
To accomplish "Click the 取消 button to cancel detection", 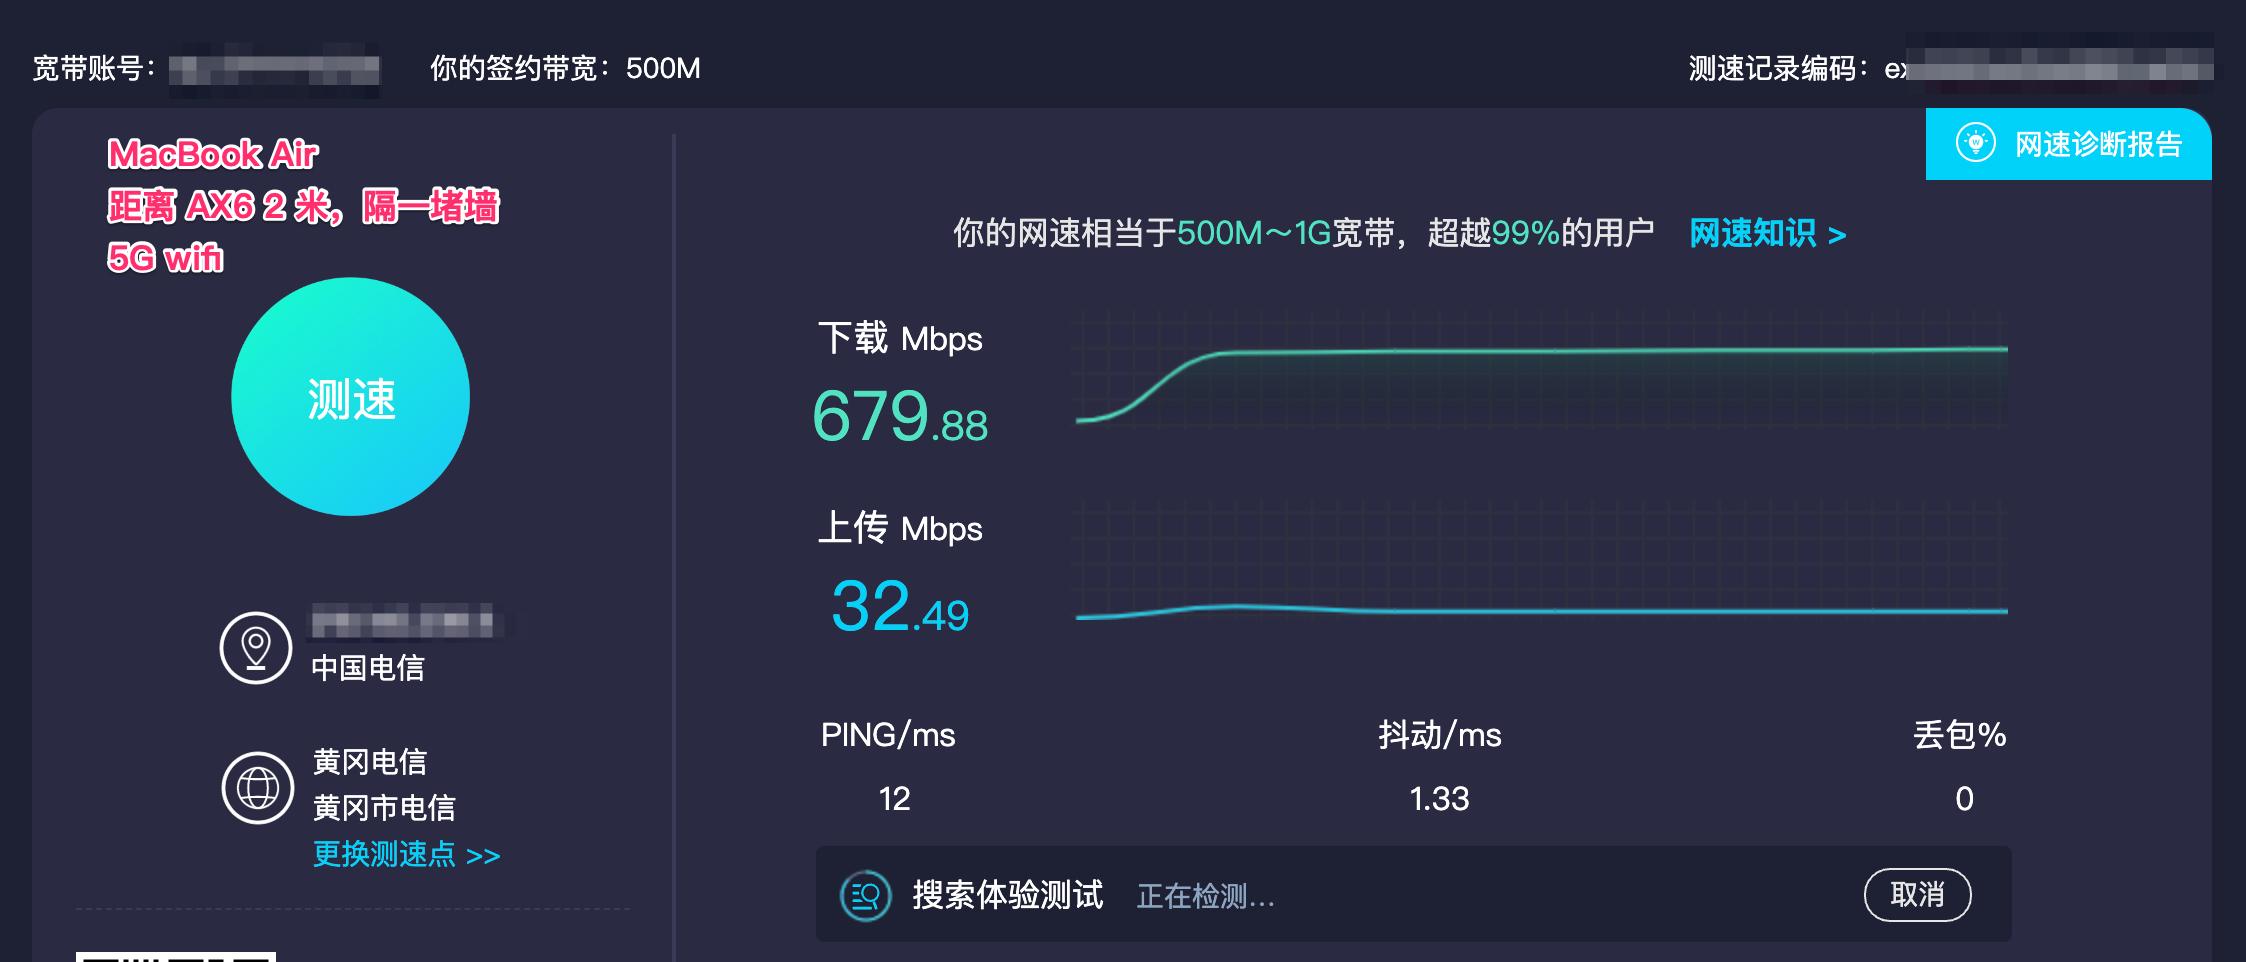I will point(1918,895).
